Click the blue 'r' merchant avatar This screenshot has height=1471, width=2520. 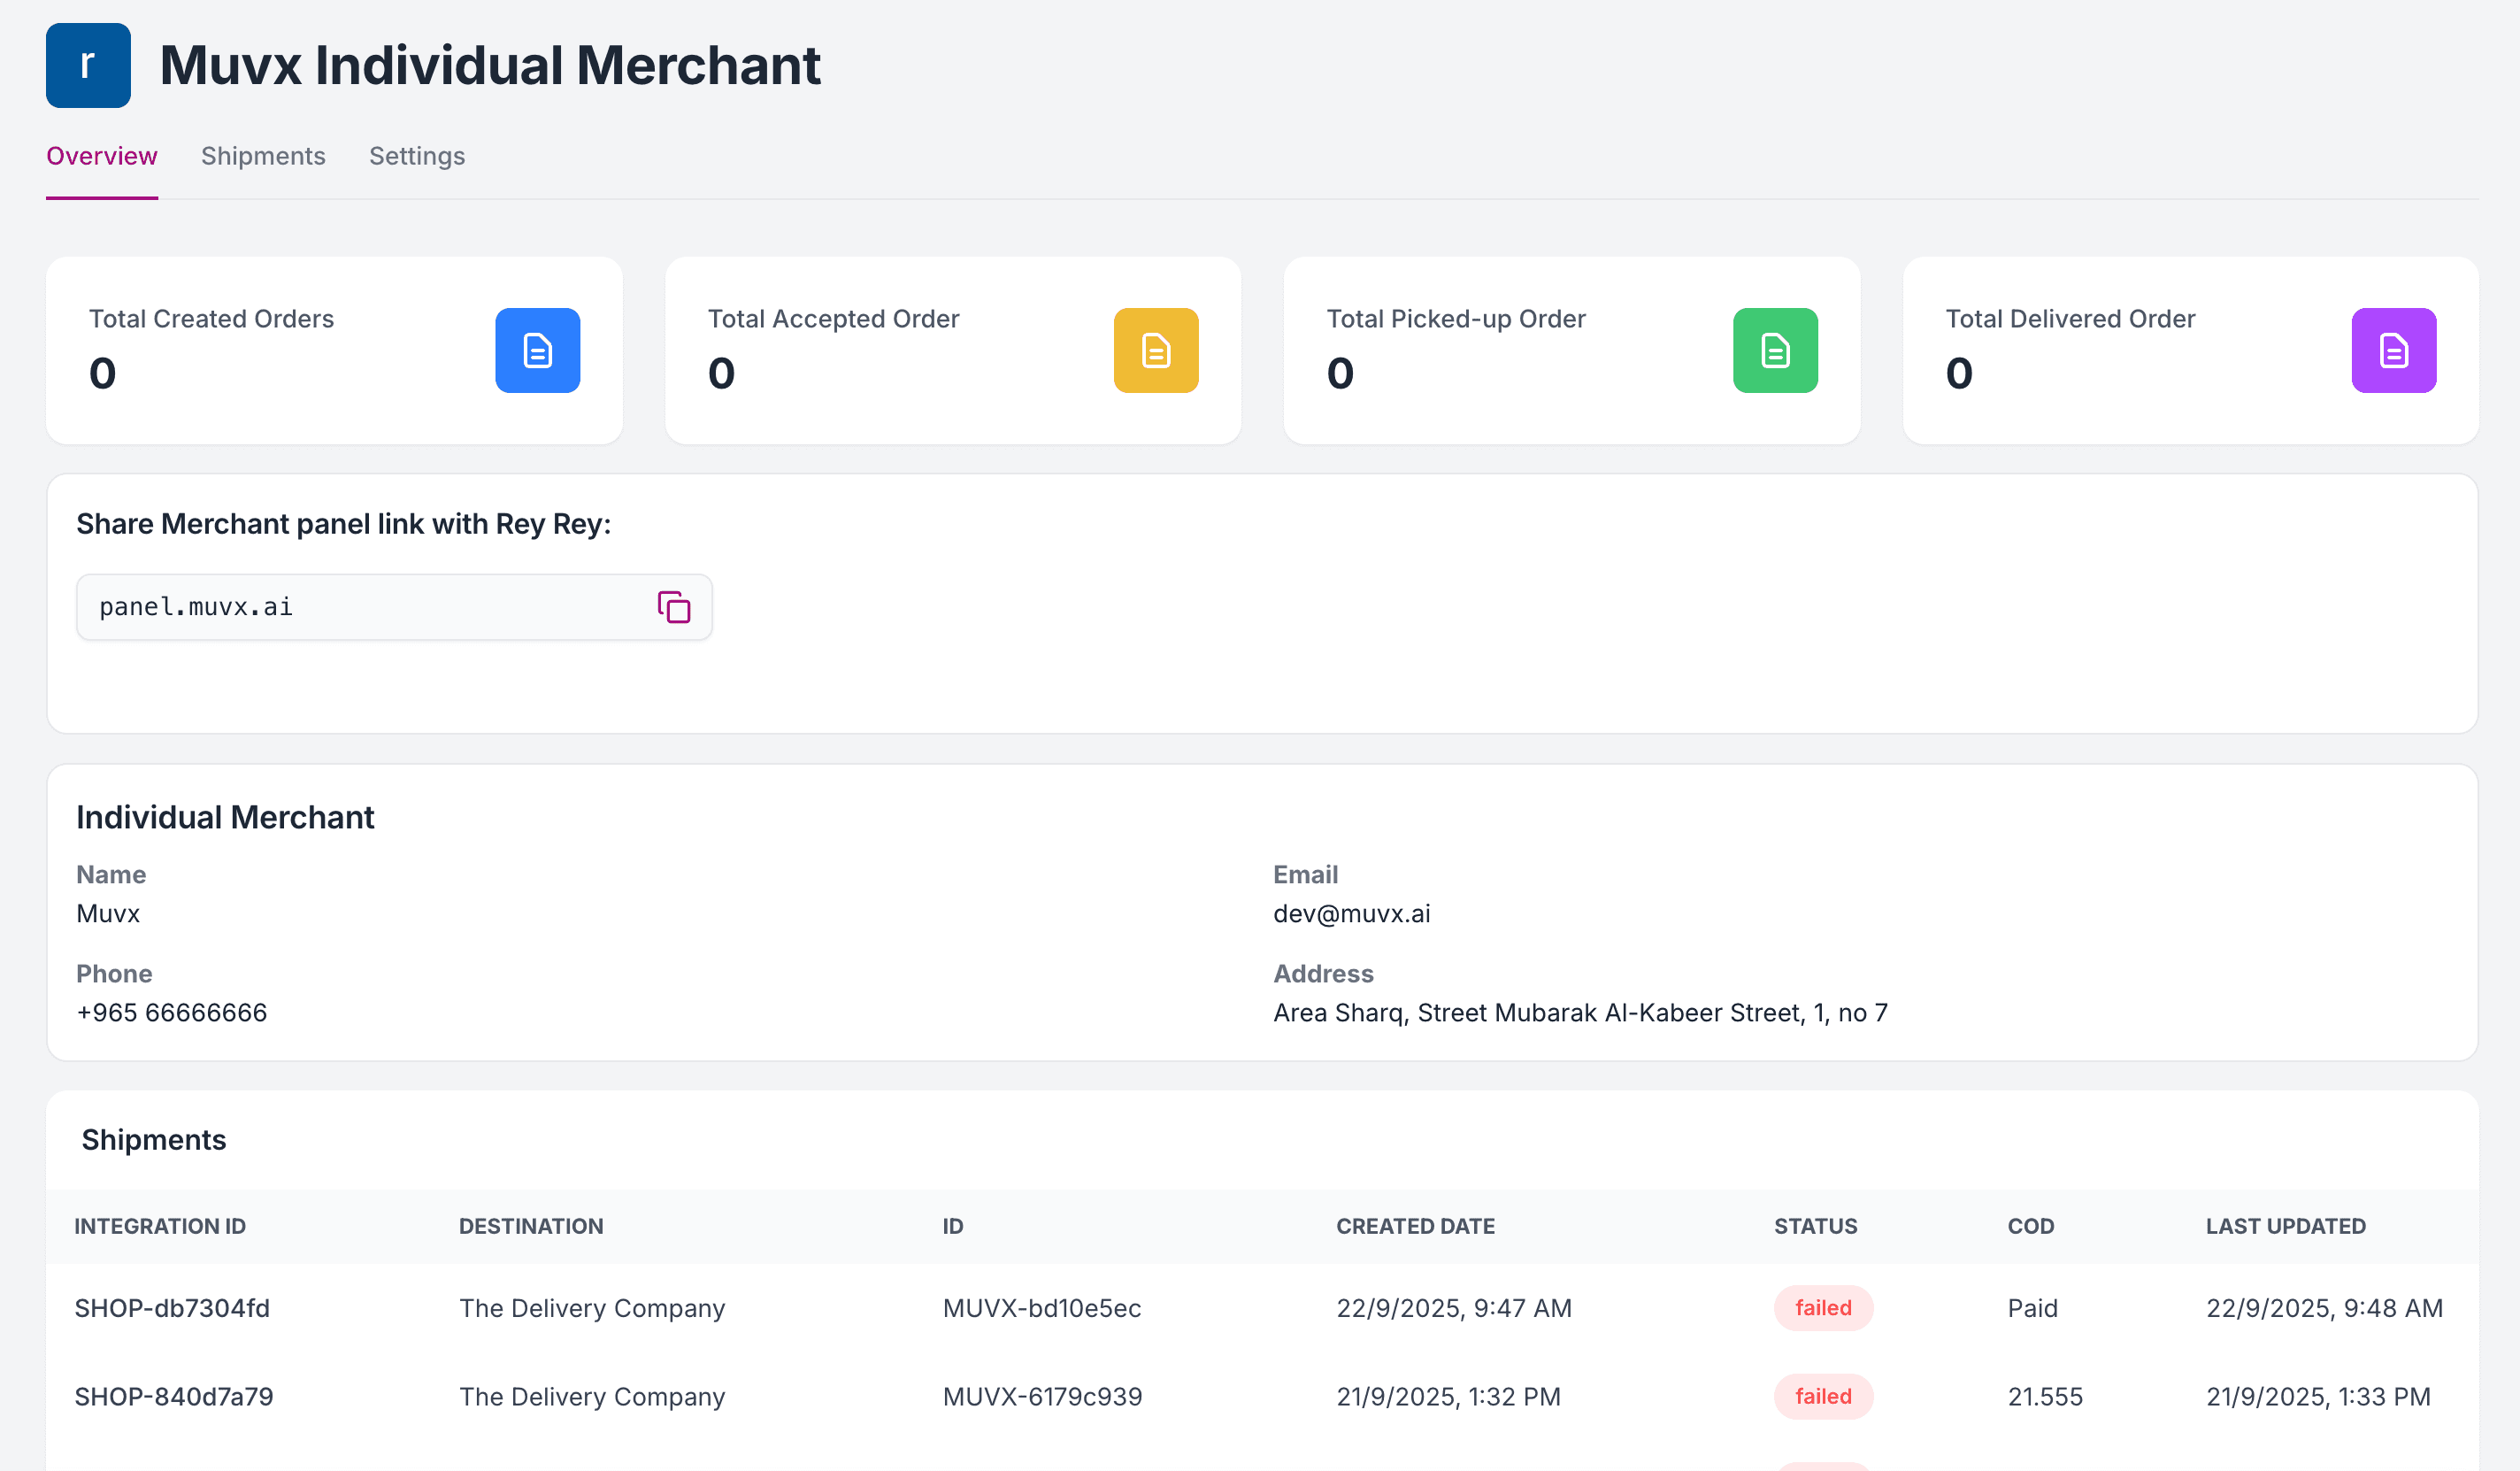(88, 64)
